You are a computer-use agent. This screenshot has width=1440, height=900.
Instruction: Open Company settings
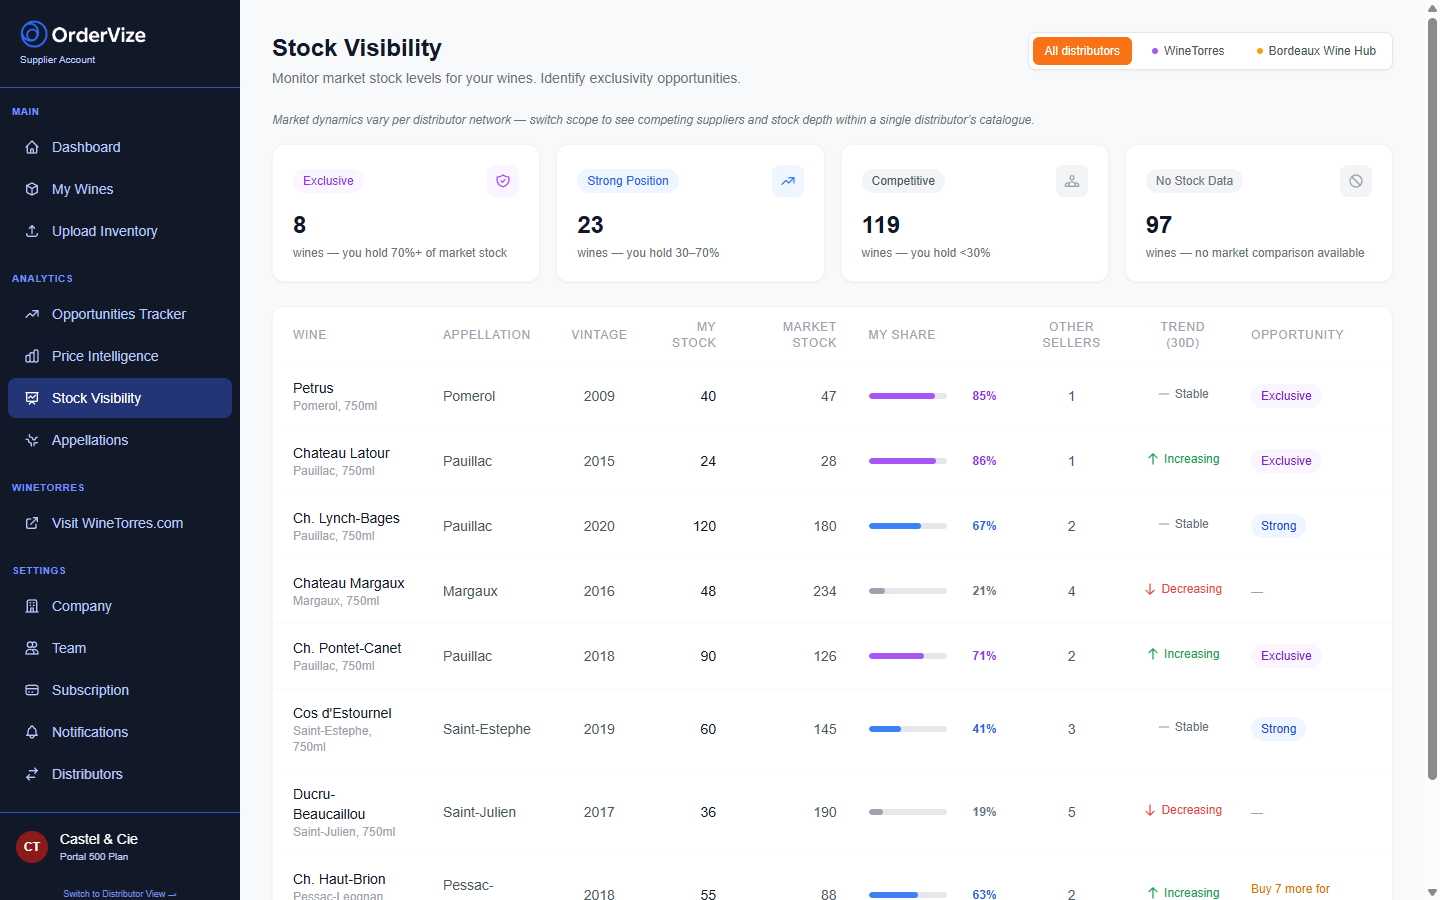120,606
